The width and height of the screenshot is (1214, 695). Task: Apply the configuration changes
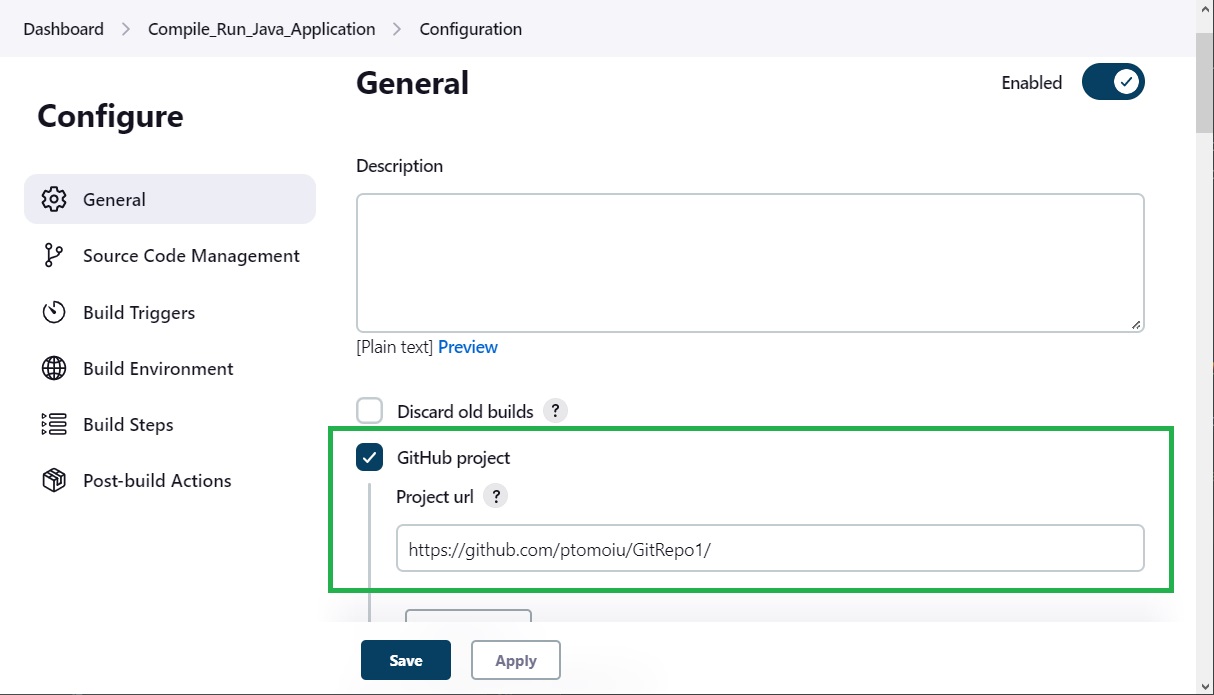coord(516,660)
